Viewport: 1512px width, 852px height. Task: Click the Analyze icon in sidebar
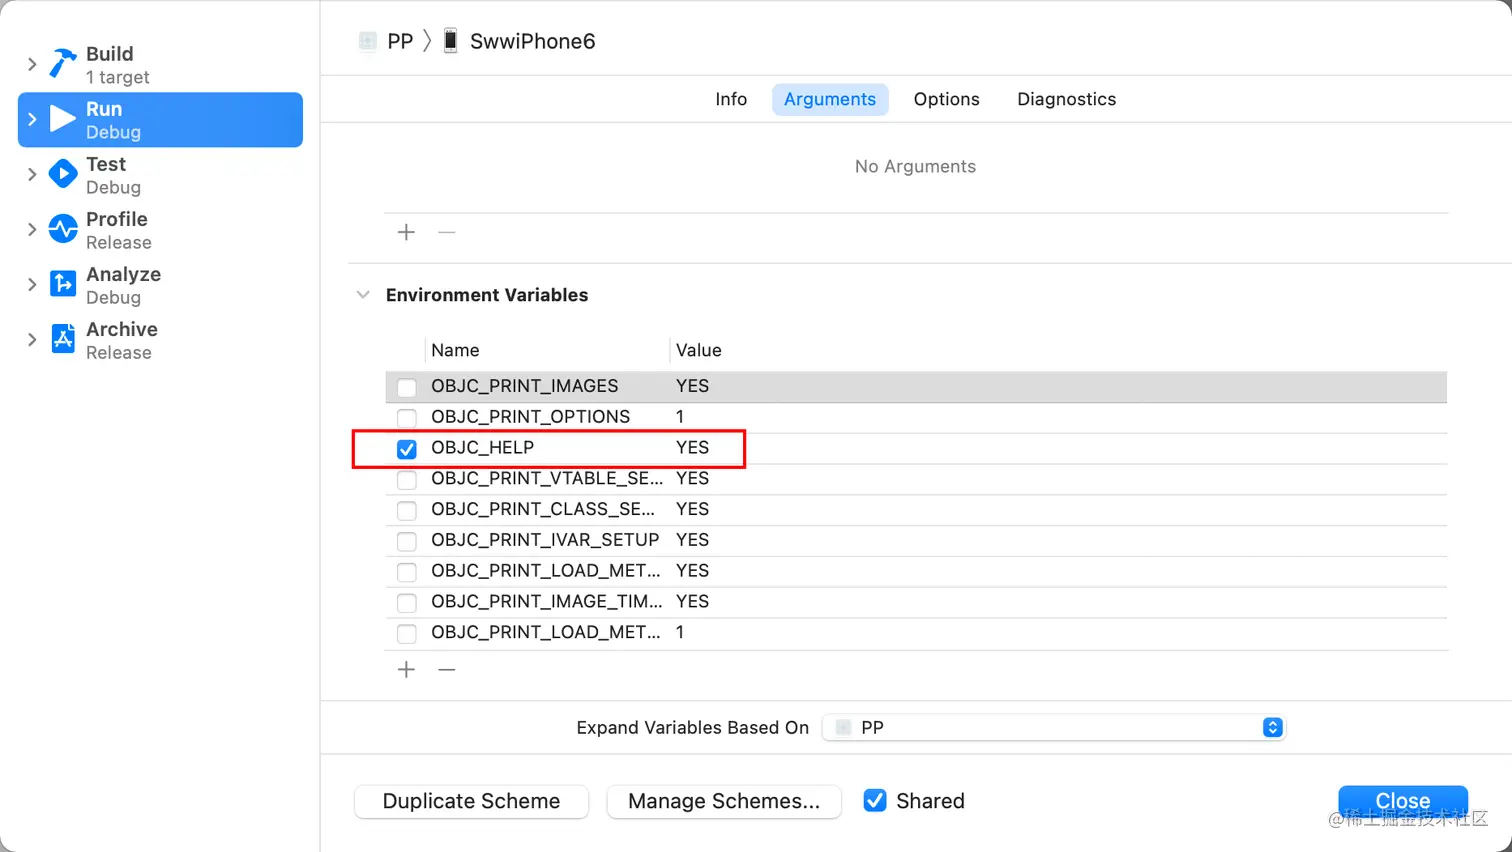[x=63, y=285]
